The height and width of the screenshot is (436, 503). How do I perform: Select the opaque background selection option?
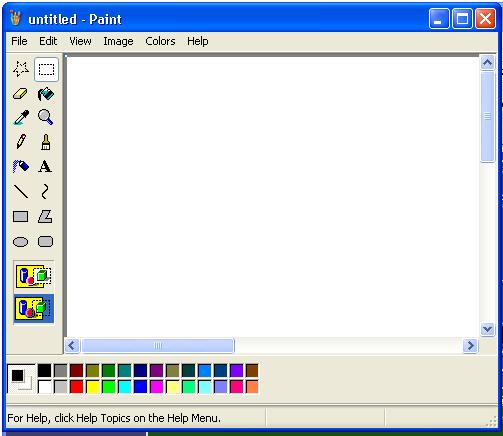click(33, 276)
